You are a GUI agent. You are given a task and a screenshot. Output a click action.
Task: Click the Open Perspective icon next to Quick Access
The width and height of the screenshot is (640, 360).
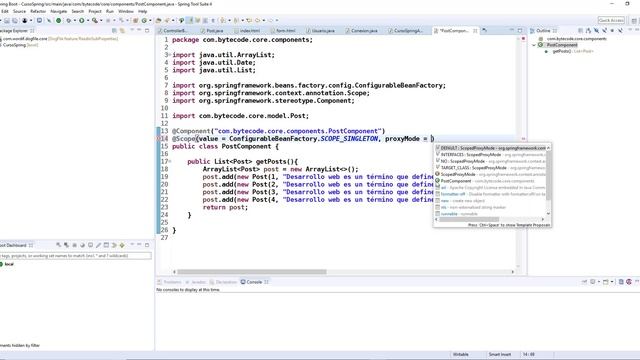(x=634, y=20)
